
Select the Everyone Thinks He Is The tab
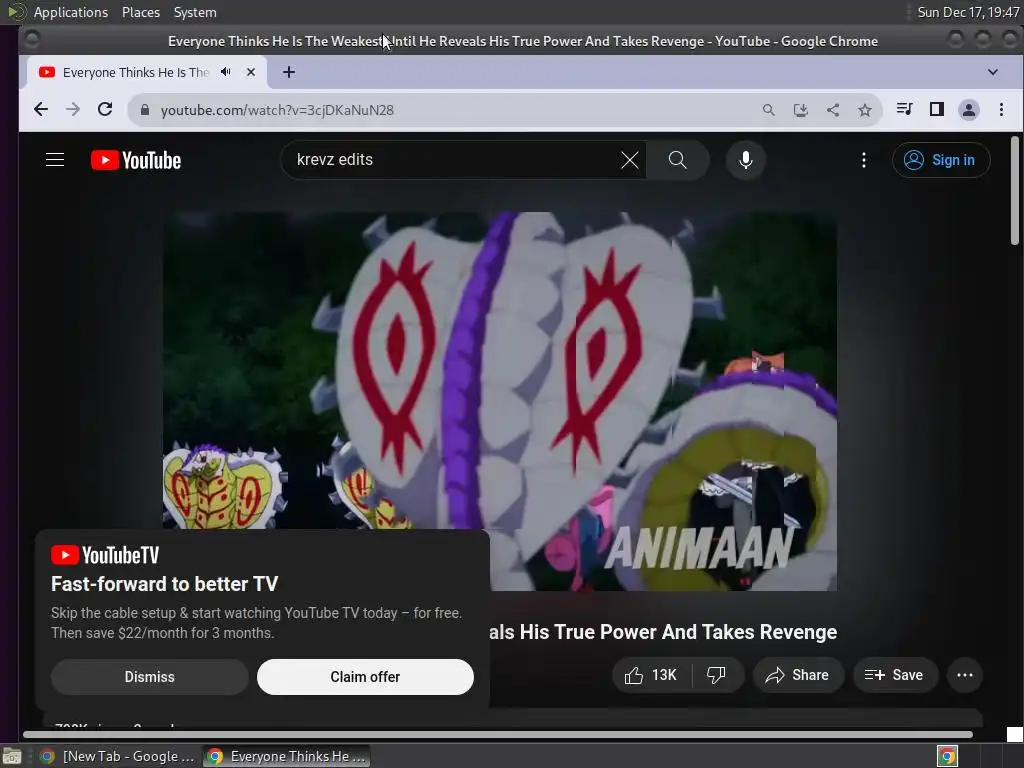(x=135, y=72)
